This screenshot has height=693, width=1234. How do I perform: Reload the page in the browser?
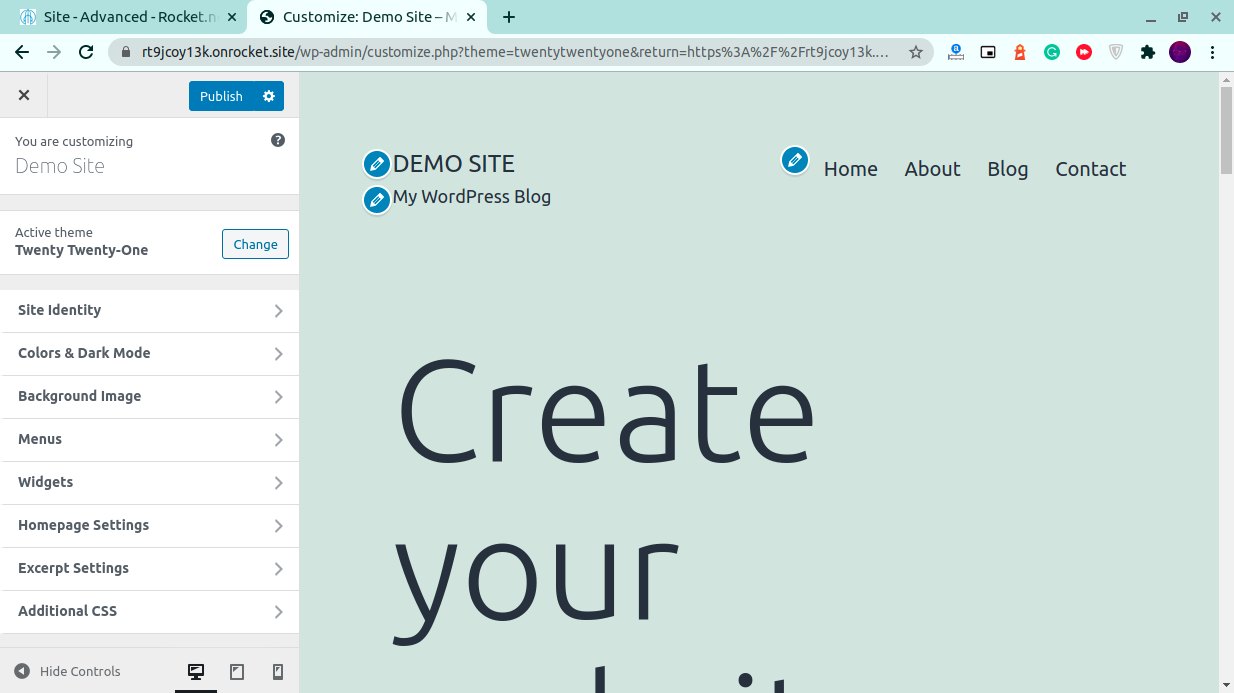tap(86, 52)
